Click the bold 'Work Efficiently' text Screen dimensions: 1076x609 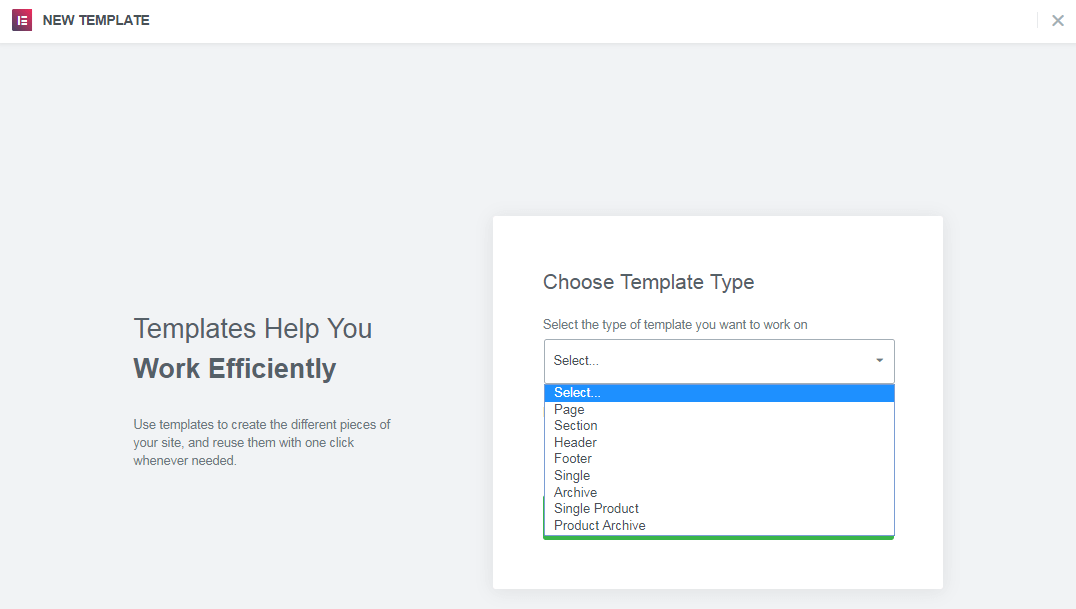pos(235,368)
